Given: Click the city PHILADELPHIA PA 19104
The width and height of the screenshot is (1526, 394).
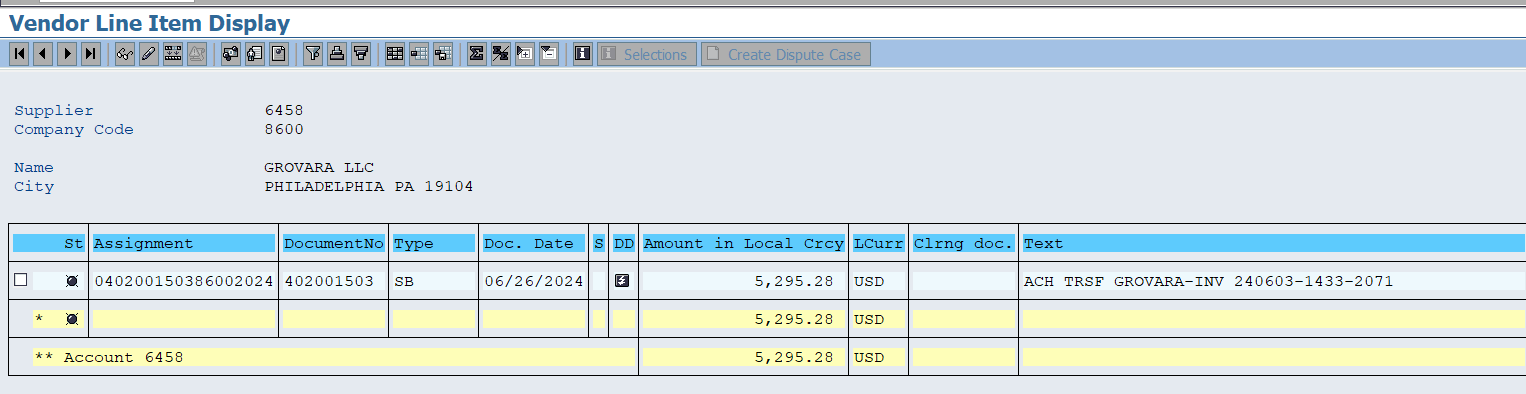Looking at the screenshot, I should click(x=369, y=186).
